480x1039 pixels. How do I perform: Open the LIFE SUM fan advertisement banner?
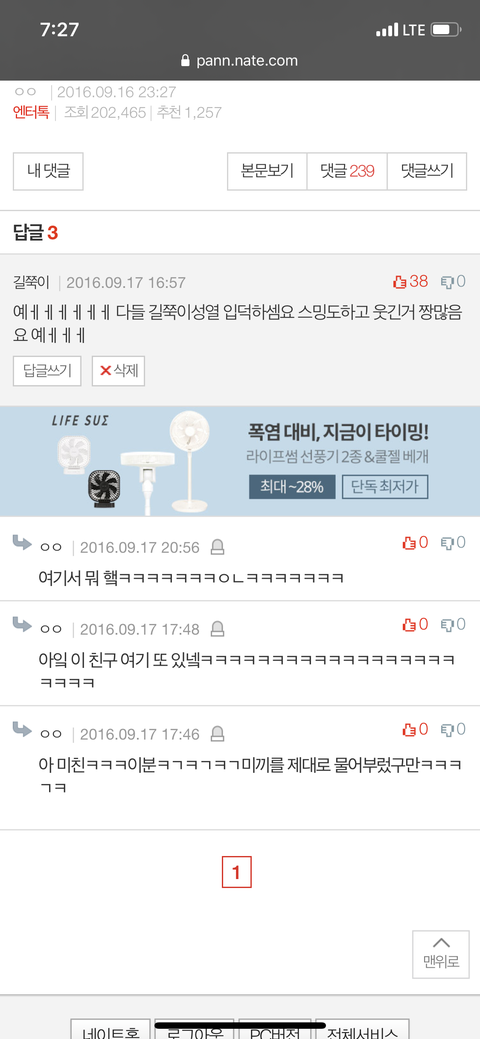[240, 461]
